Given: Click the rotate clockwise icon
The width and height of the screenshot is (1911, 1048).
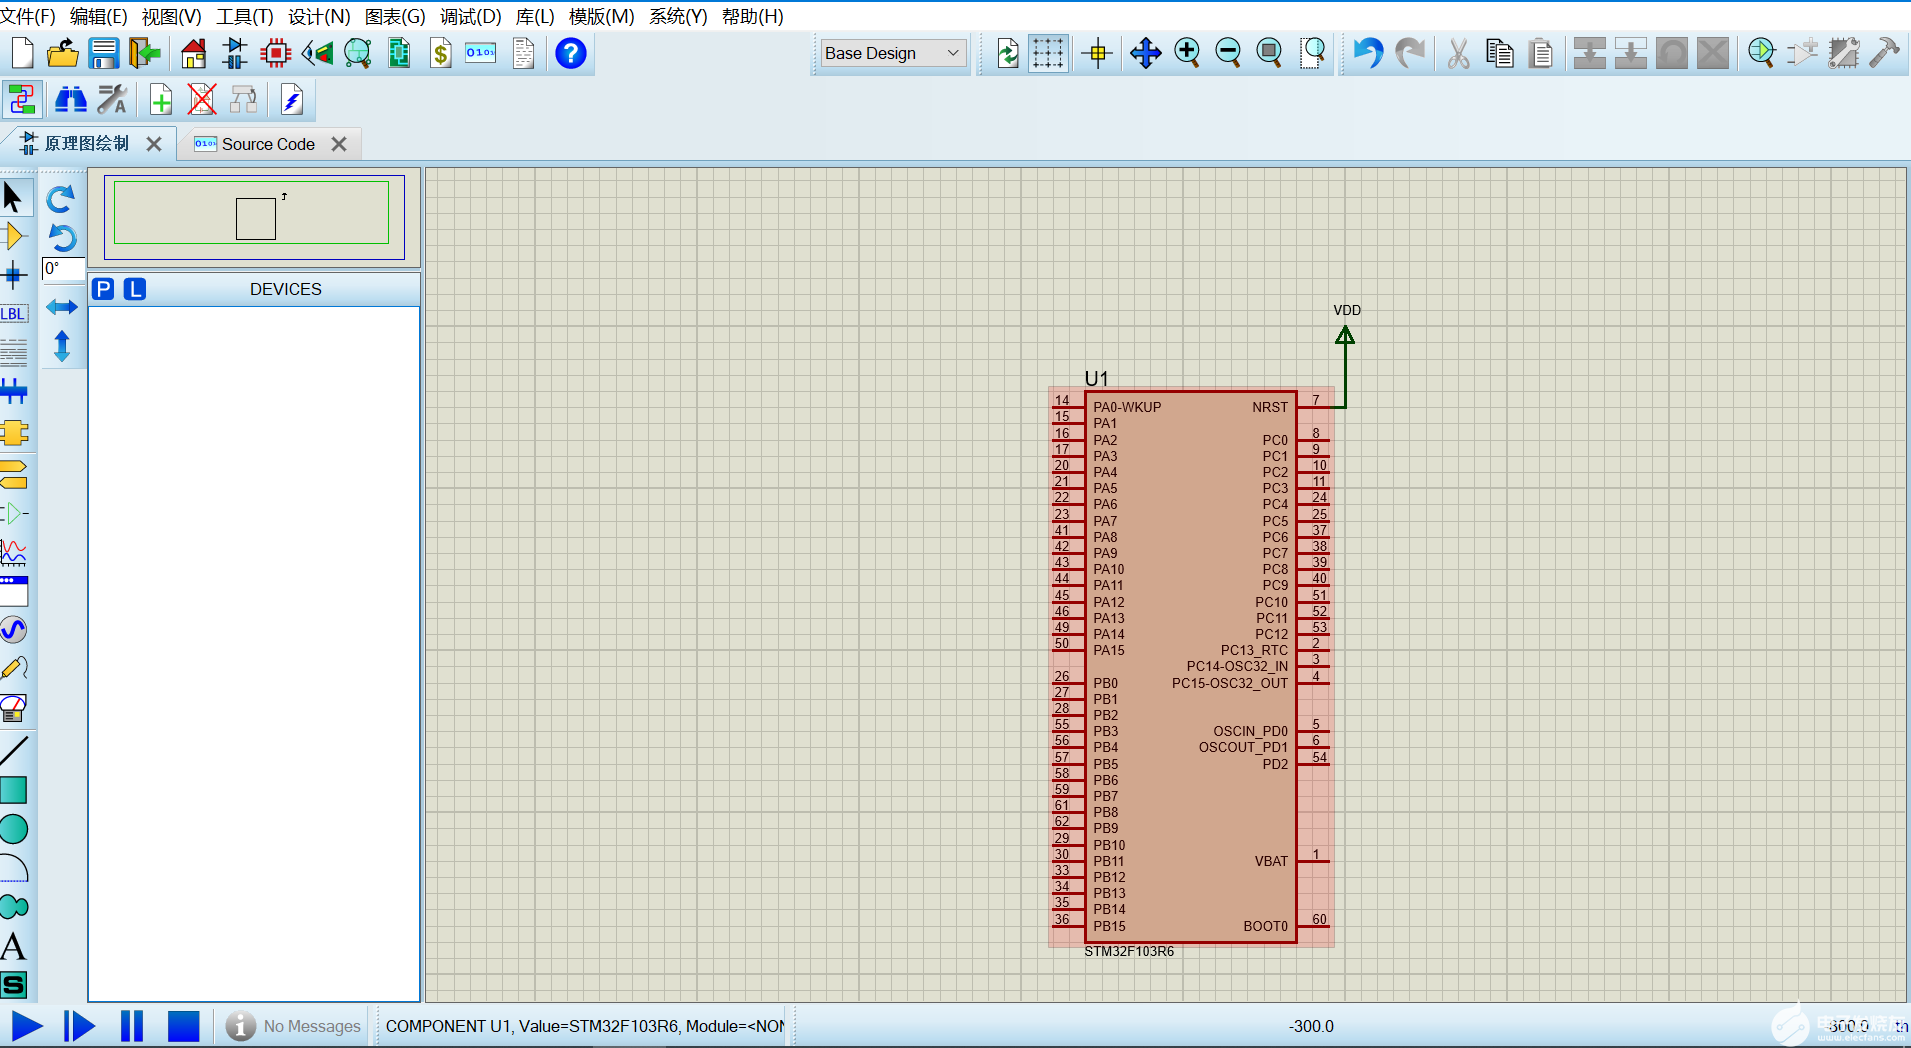Looking at the screenshot, I should point(62,199).
